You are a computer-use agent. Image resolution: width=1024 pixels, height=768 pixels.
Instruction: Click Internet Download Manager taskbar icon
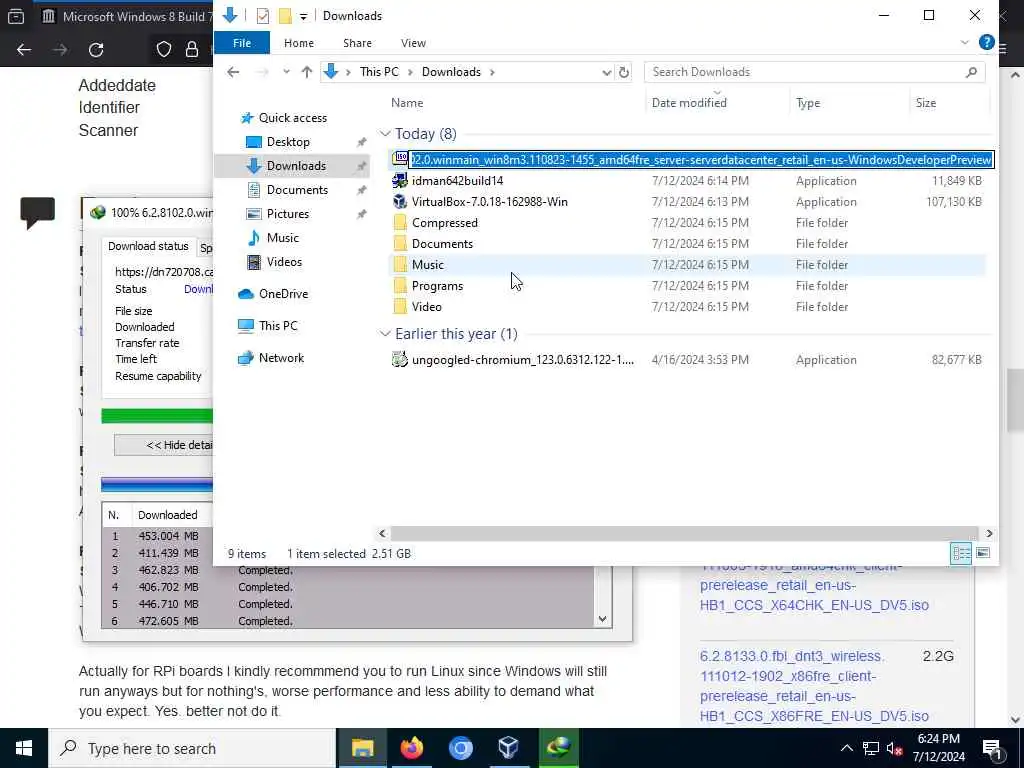click(x=558, y=748)
